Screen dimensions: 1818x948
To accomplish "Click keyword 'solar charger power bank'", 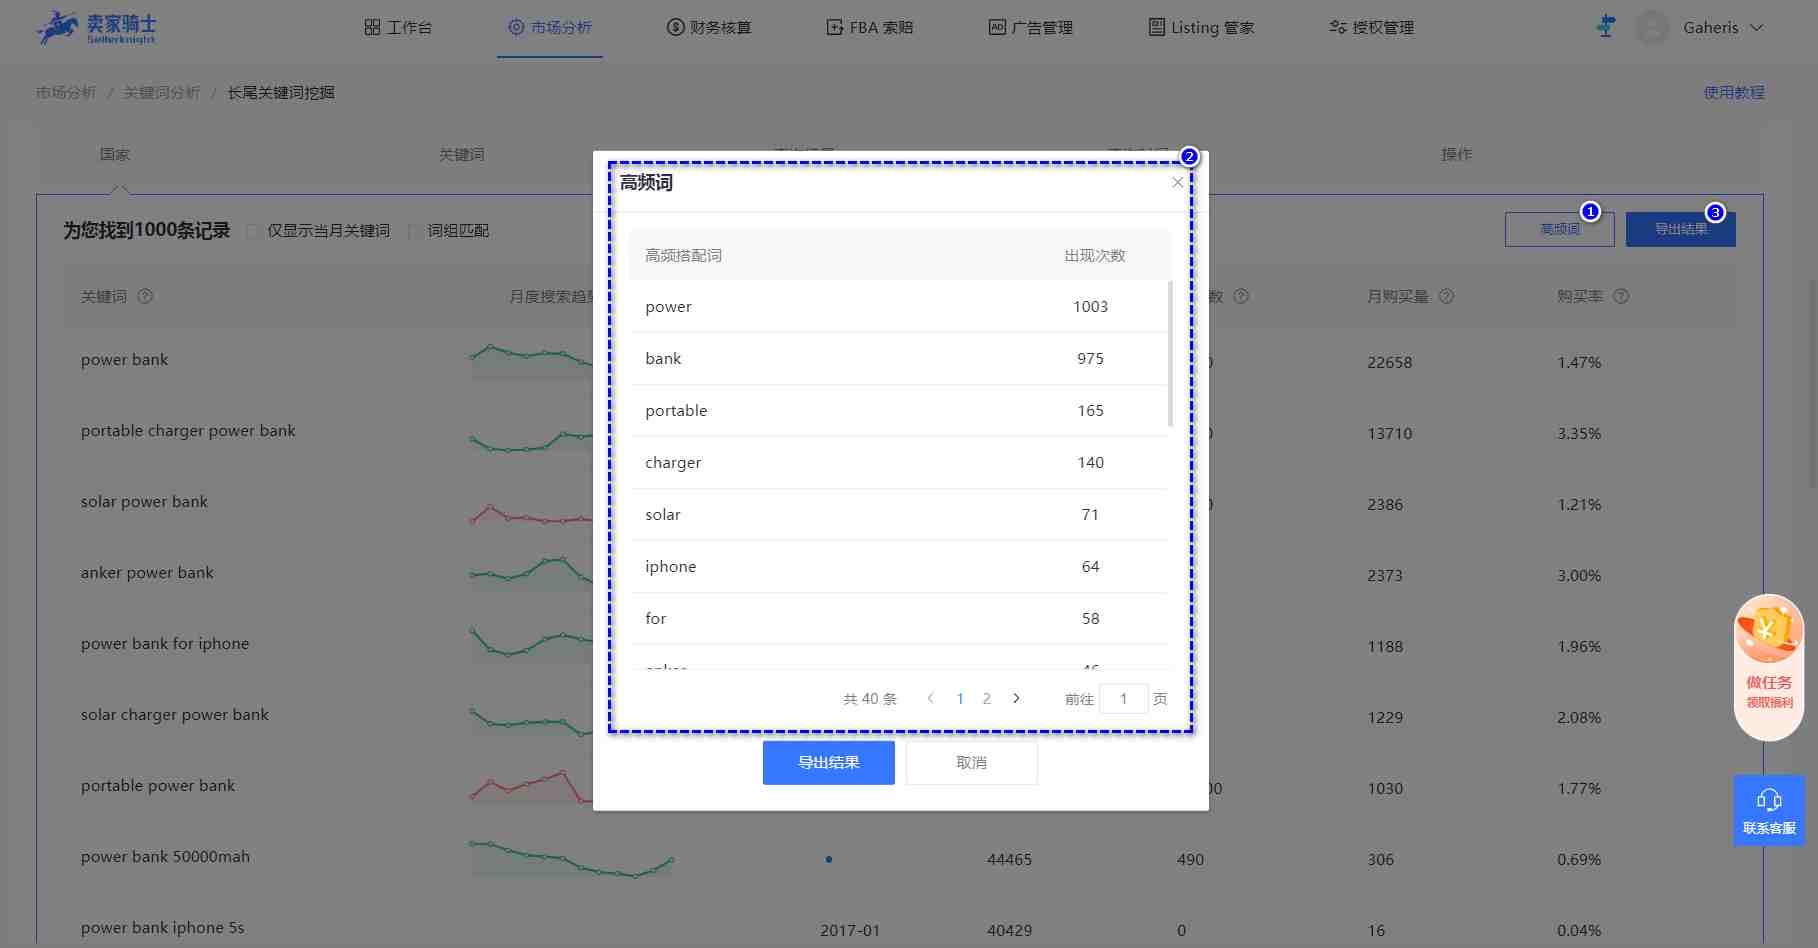I will (175, 714).
